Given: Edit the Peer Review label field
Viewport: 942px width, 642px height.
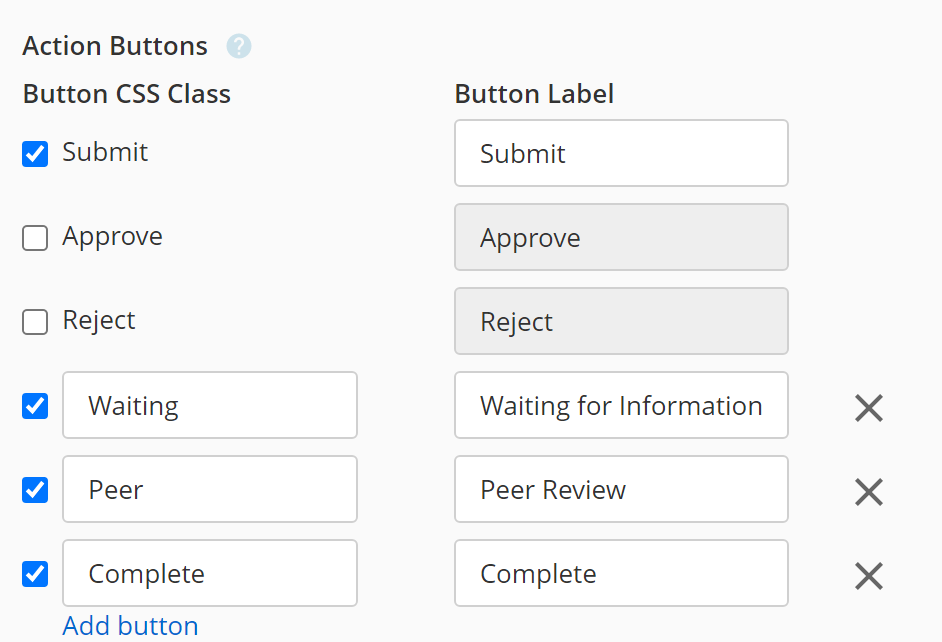Looking at the screenshot, I should (x=621, y=489).
